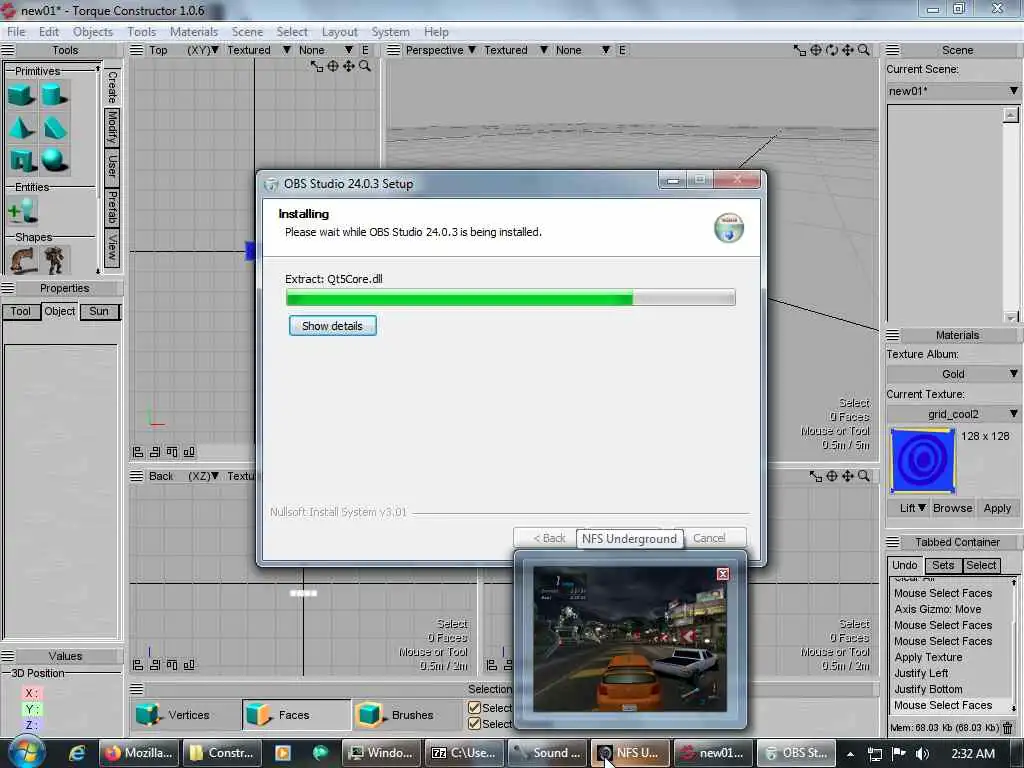The image size is (1024, 768).
Task: Open the Values panel menu icon
Action: pyautogui.click(x=8, y=656)
